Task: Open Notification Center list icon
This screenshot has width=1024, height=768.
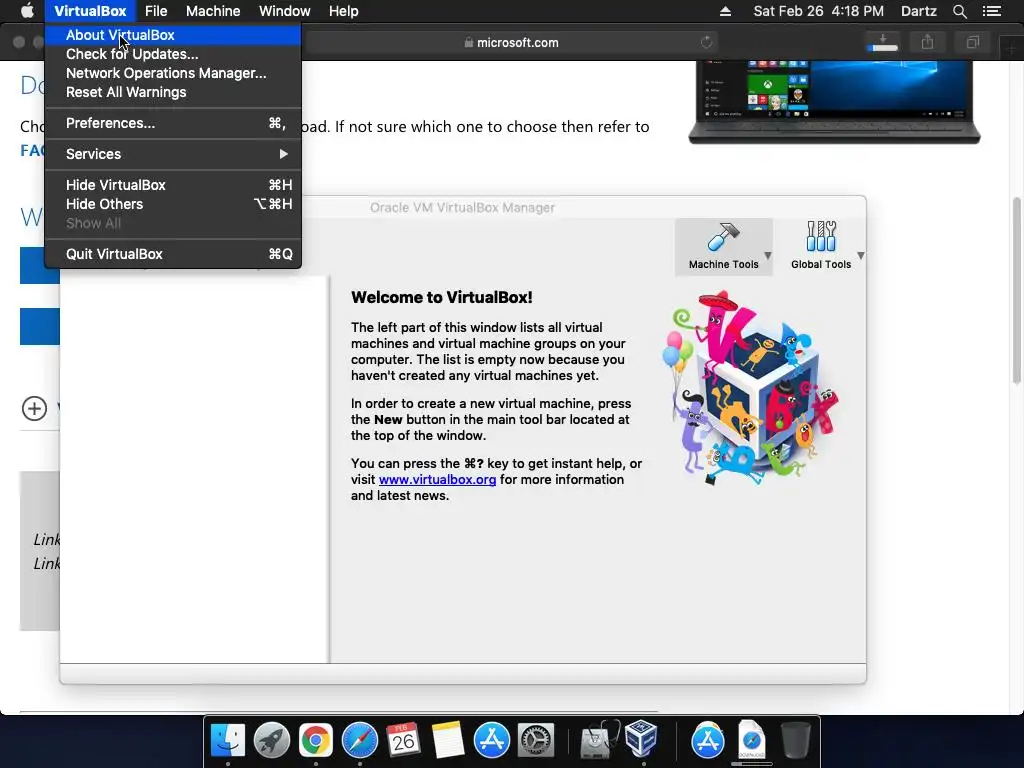Action: click(x=992, y=11)
